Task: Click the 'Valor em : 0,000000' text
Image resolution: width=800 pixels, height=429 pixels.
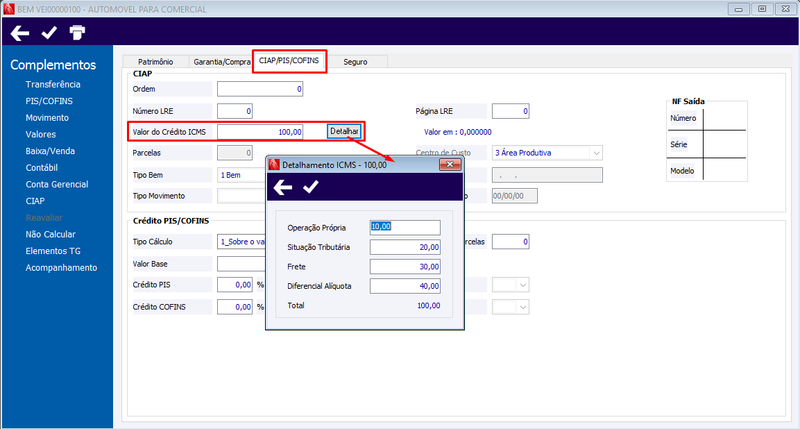Action: [x=458, y=132]
